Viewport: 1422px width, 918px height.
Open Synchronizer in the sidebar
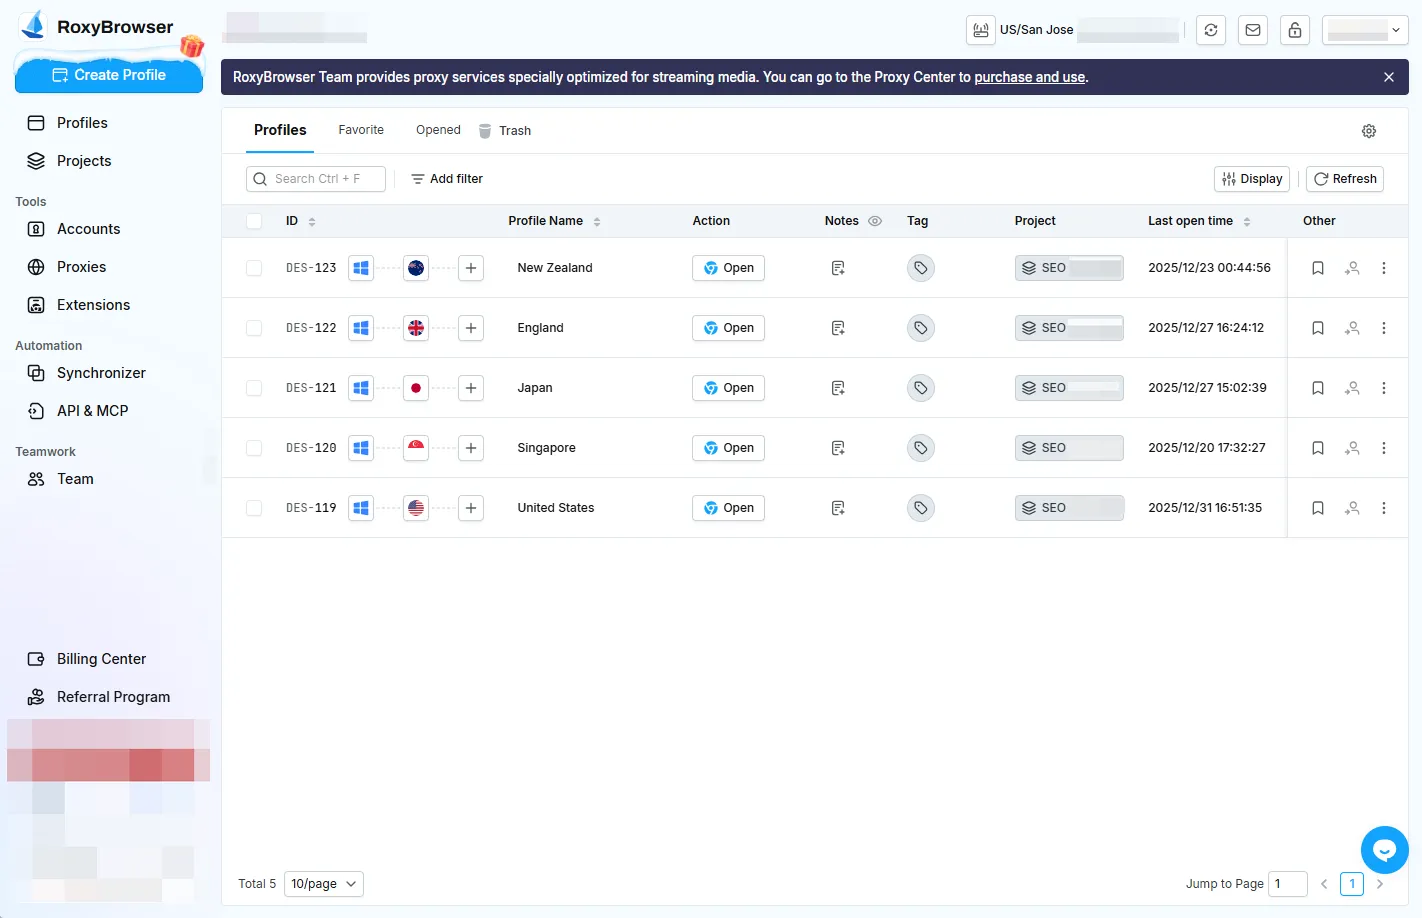(101, 373)
